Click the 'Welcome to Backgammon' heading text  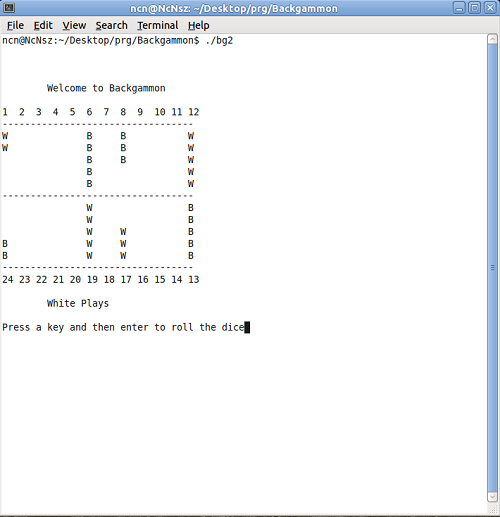(106, 88)
